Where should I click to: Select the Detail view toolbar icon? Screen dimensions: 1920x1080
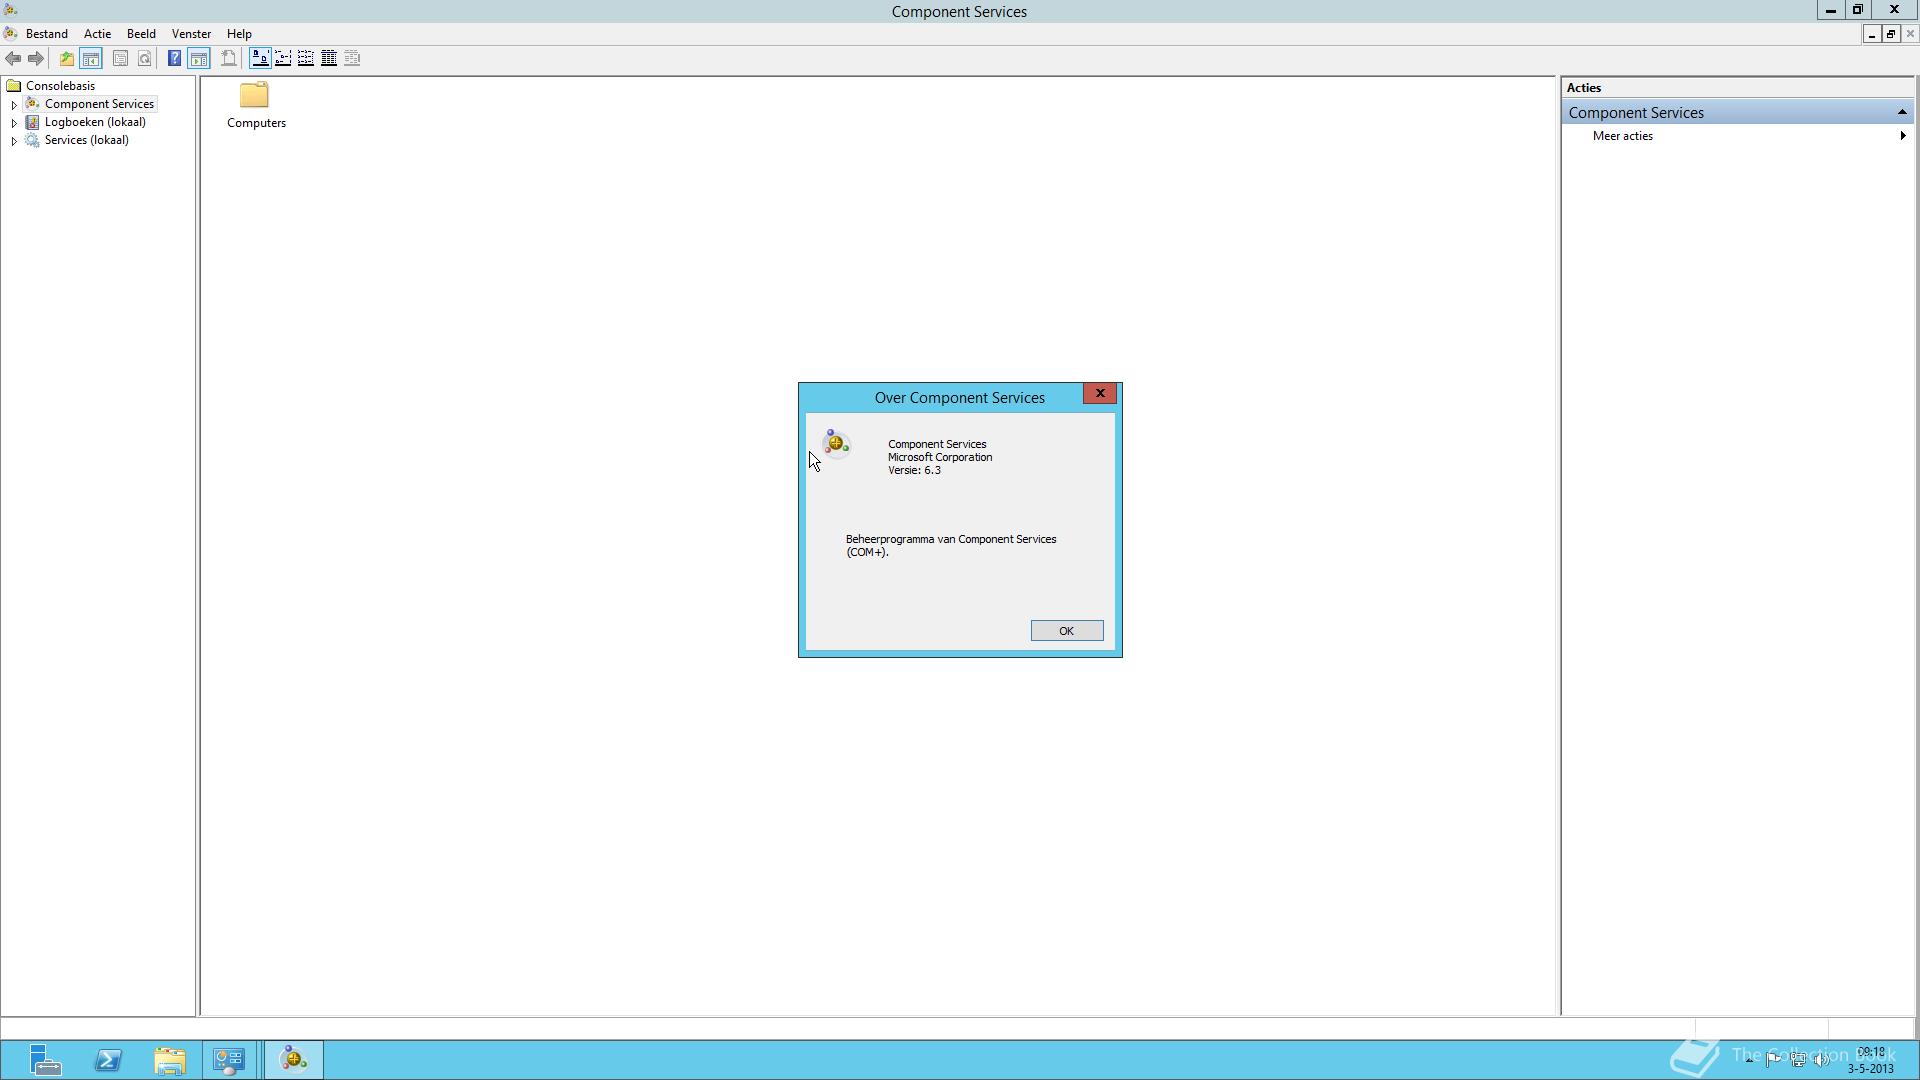pyautogui.click(x=329, y=58)
